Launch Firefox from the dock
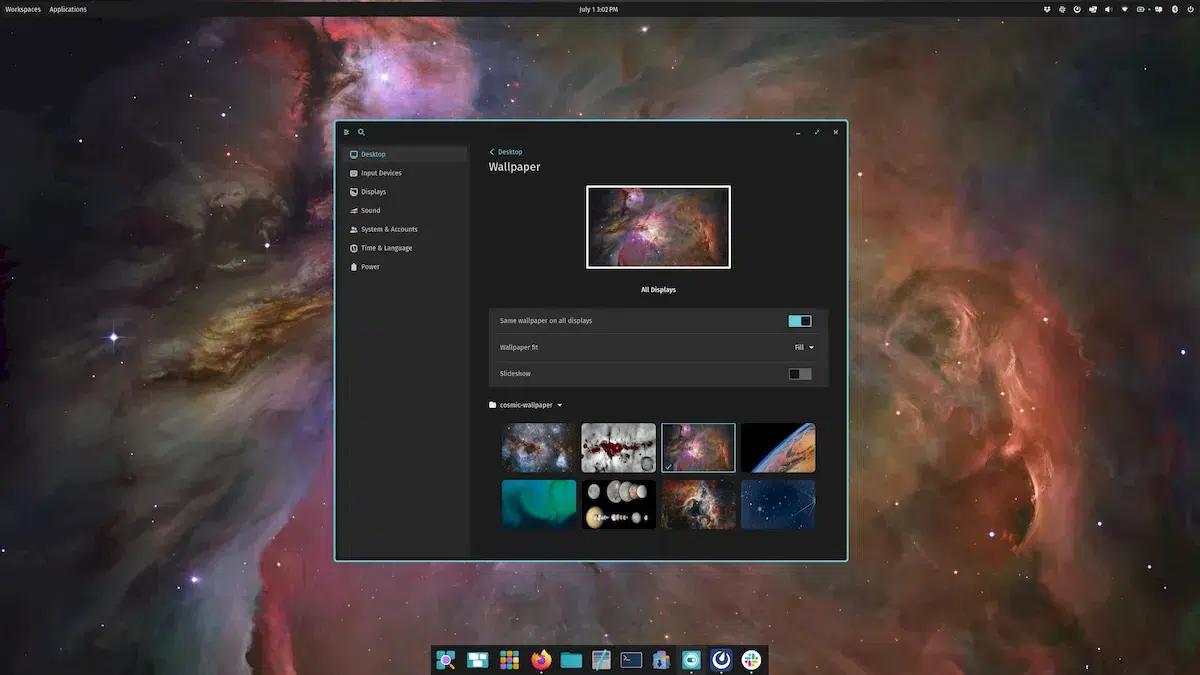1200x675 pixels. click(541, 660)
